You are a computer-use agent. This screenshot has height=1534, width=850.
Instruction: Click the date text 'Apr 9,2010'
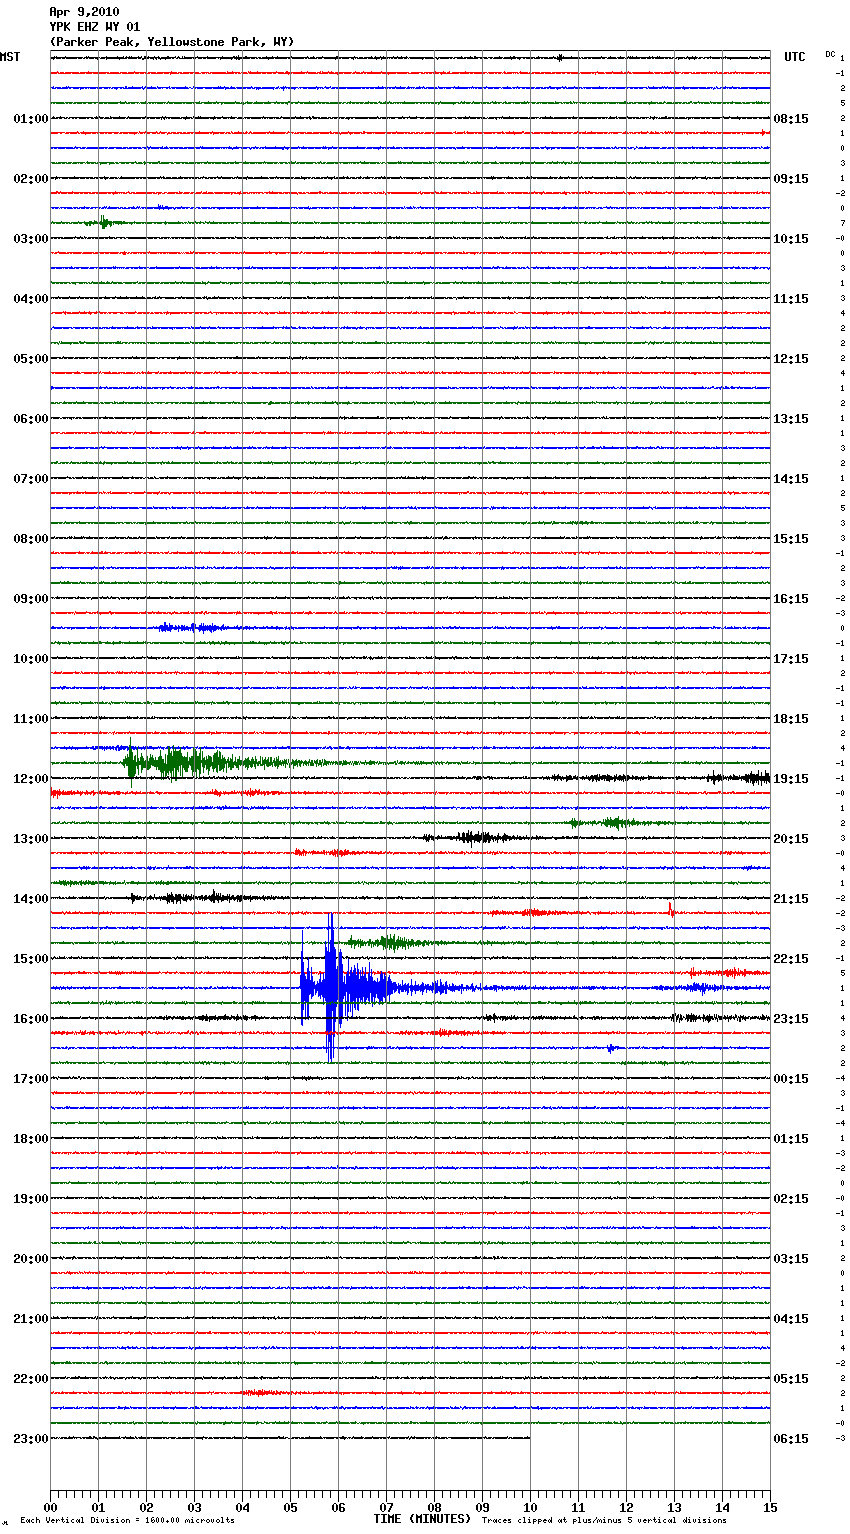click(84, 12)
